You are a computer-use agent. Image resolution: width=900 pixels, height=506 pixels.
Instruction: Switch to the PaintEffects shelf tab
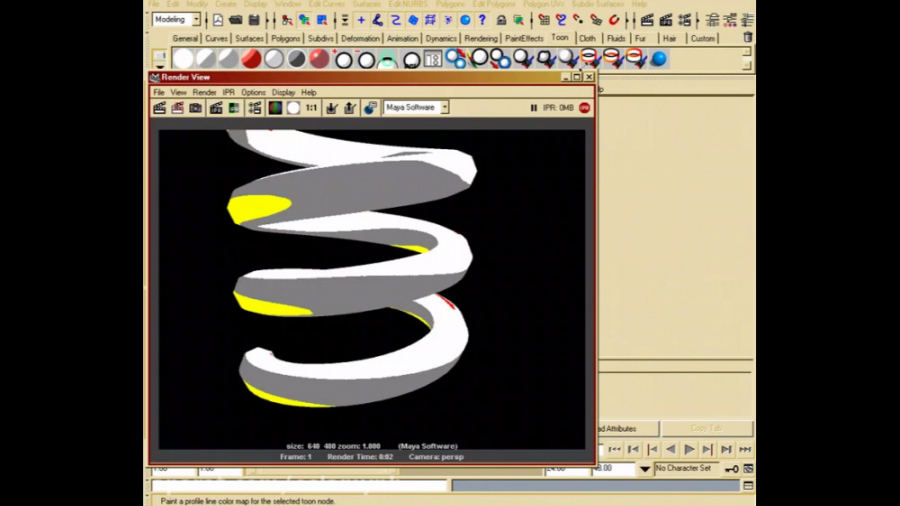[x=524, y=39]
